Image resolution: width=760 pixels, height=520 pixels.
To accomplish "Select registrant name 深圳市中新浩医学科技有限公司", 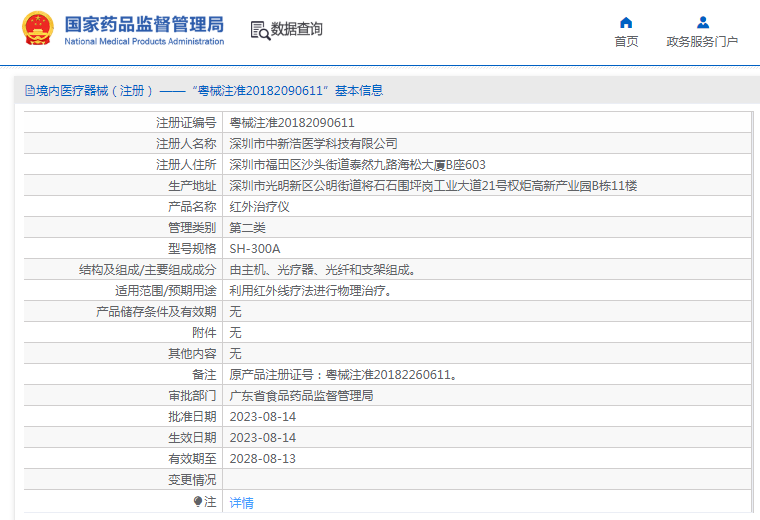I will click(x=314, y=143).
